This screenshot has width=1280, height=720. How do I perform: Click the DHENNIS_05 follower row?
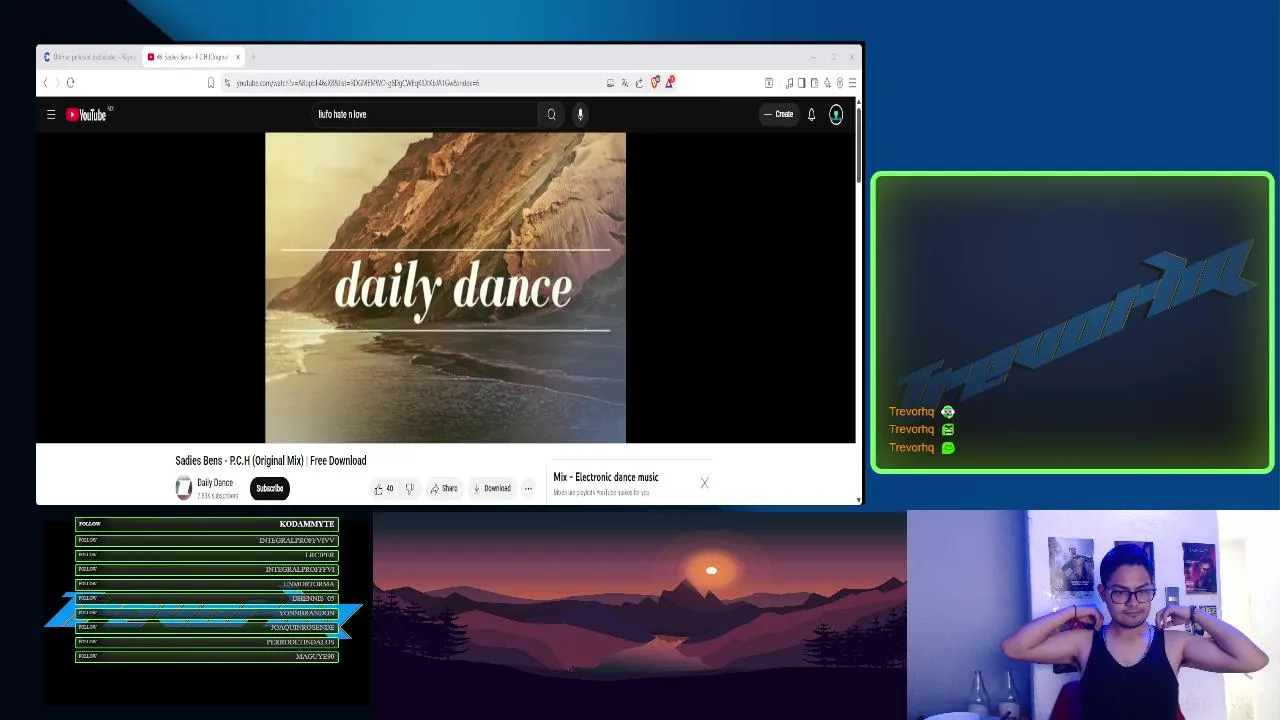[207, 599]
